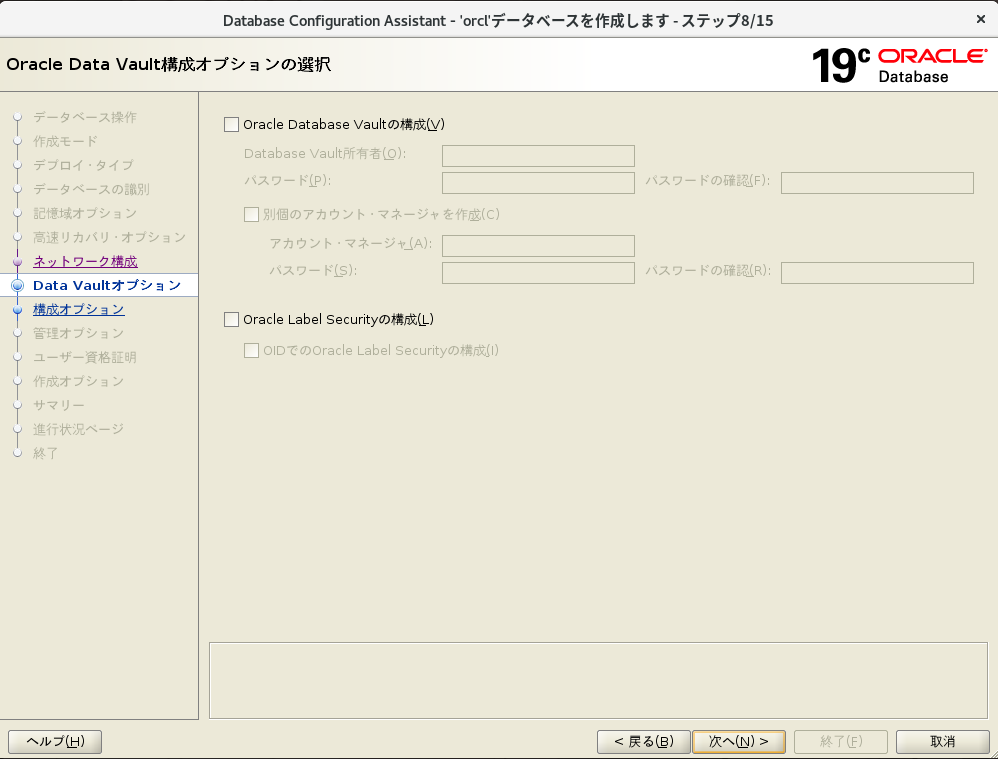The width and height of the screenshot is (998, 759).
Task: Focus the account manager パスワード(S) field
Action: (x=538, y=273)
